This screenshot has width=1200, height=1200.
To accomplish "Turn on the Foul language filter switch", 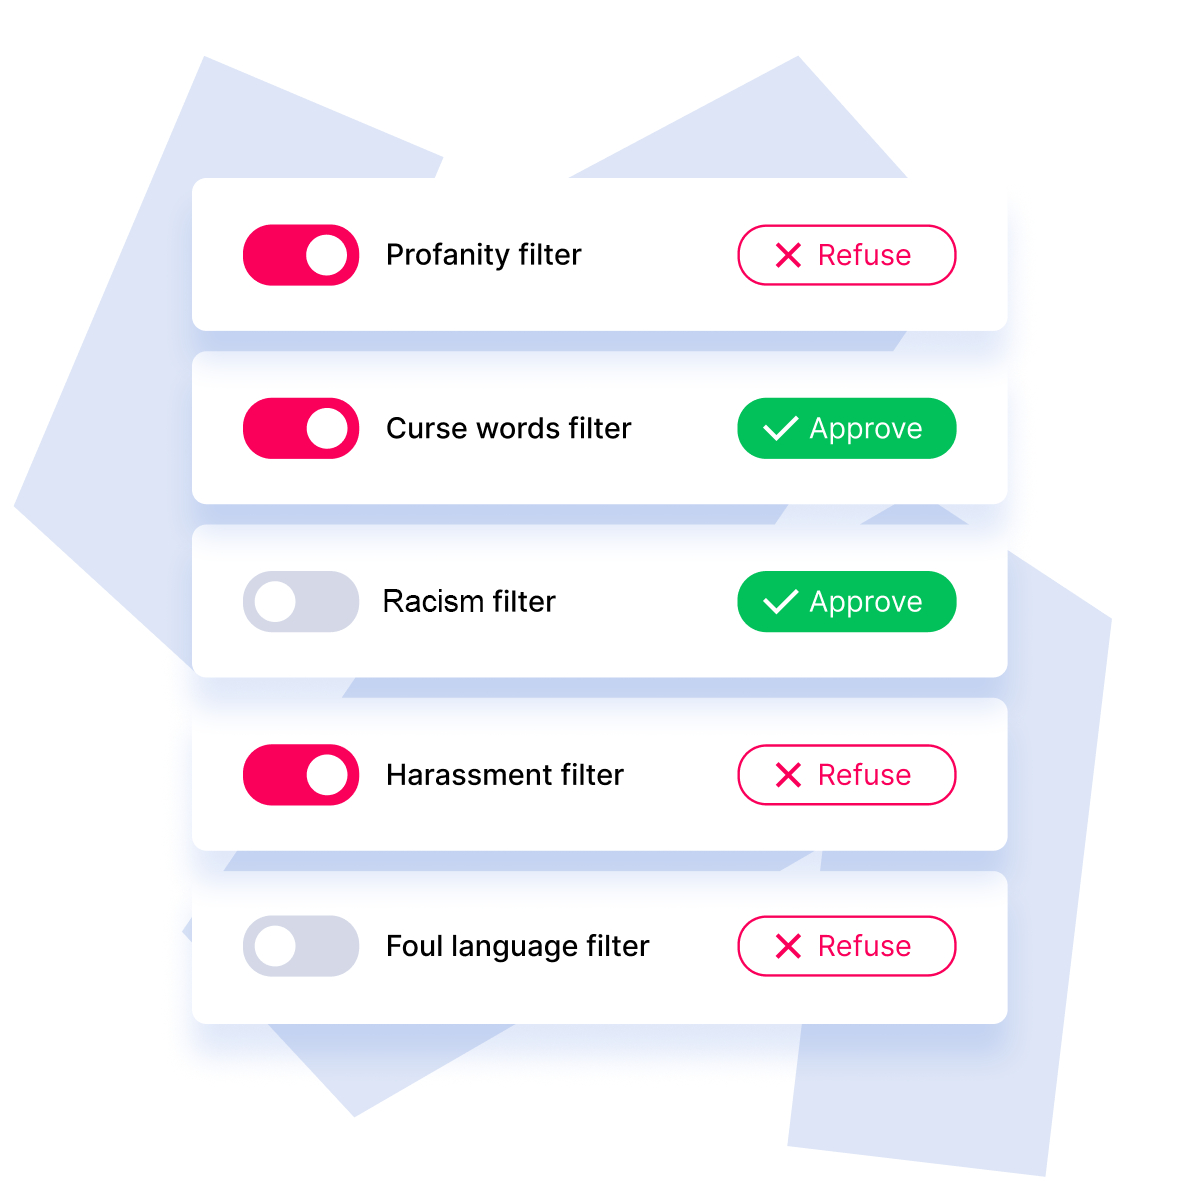I will [x=301, y=946].
